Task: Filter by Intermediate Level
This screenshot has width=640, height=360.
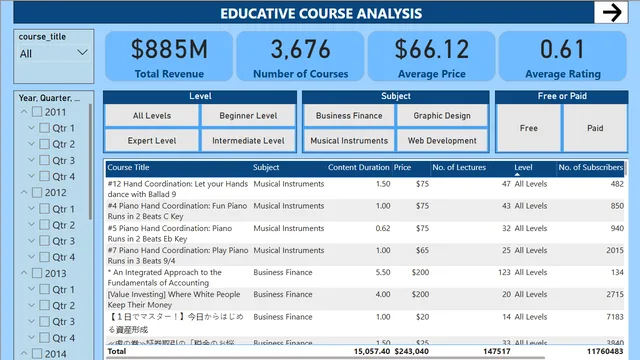Action: 248,141
